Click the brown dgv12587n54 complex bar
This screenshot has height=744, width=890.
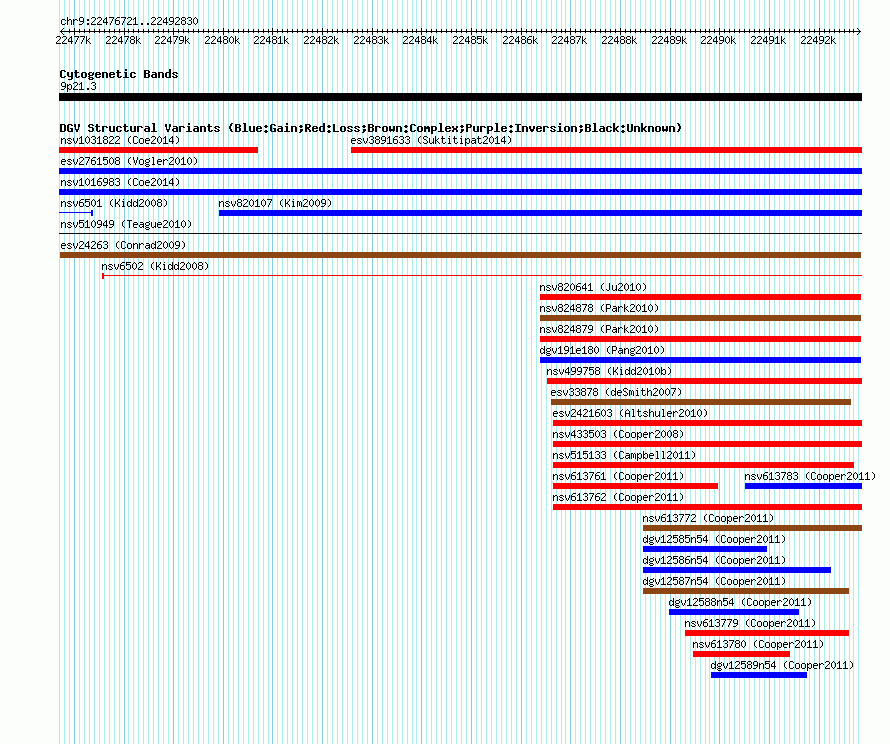(746, 591)
